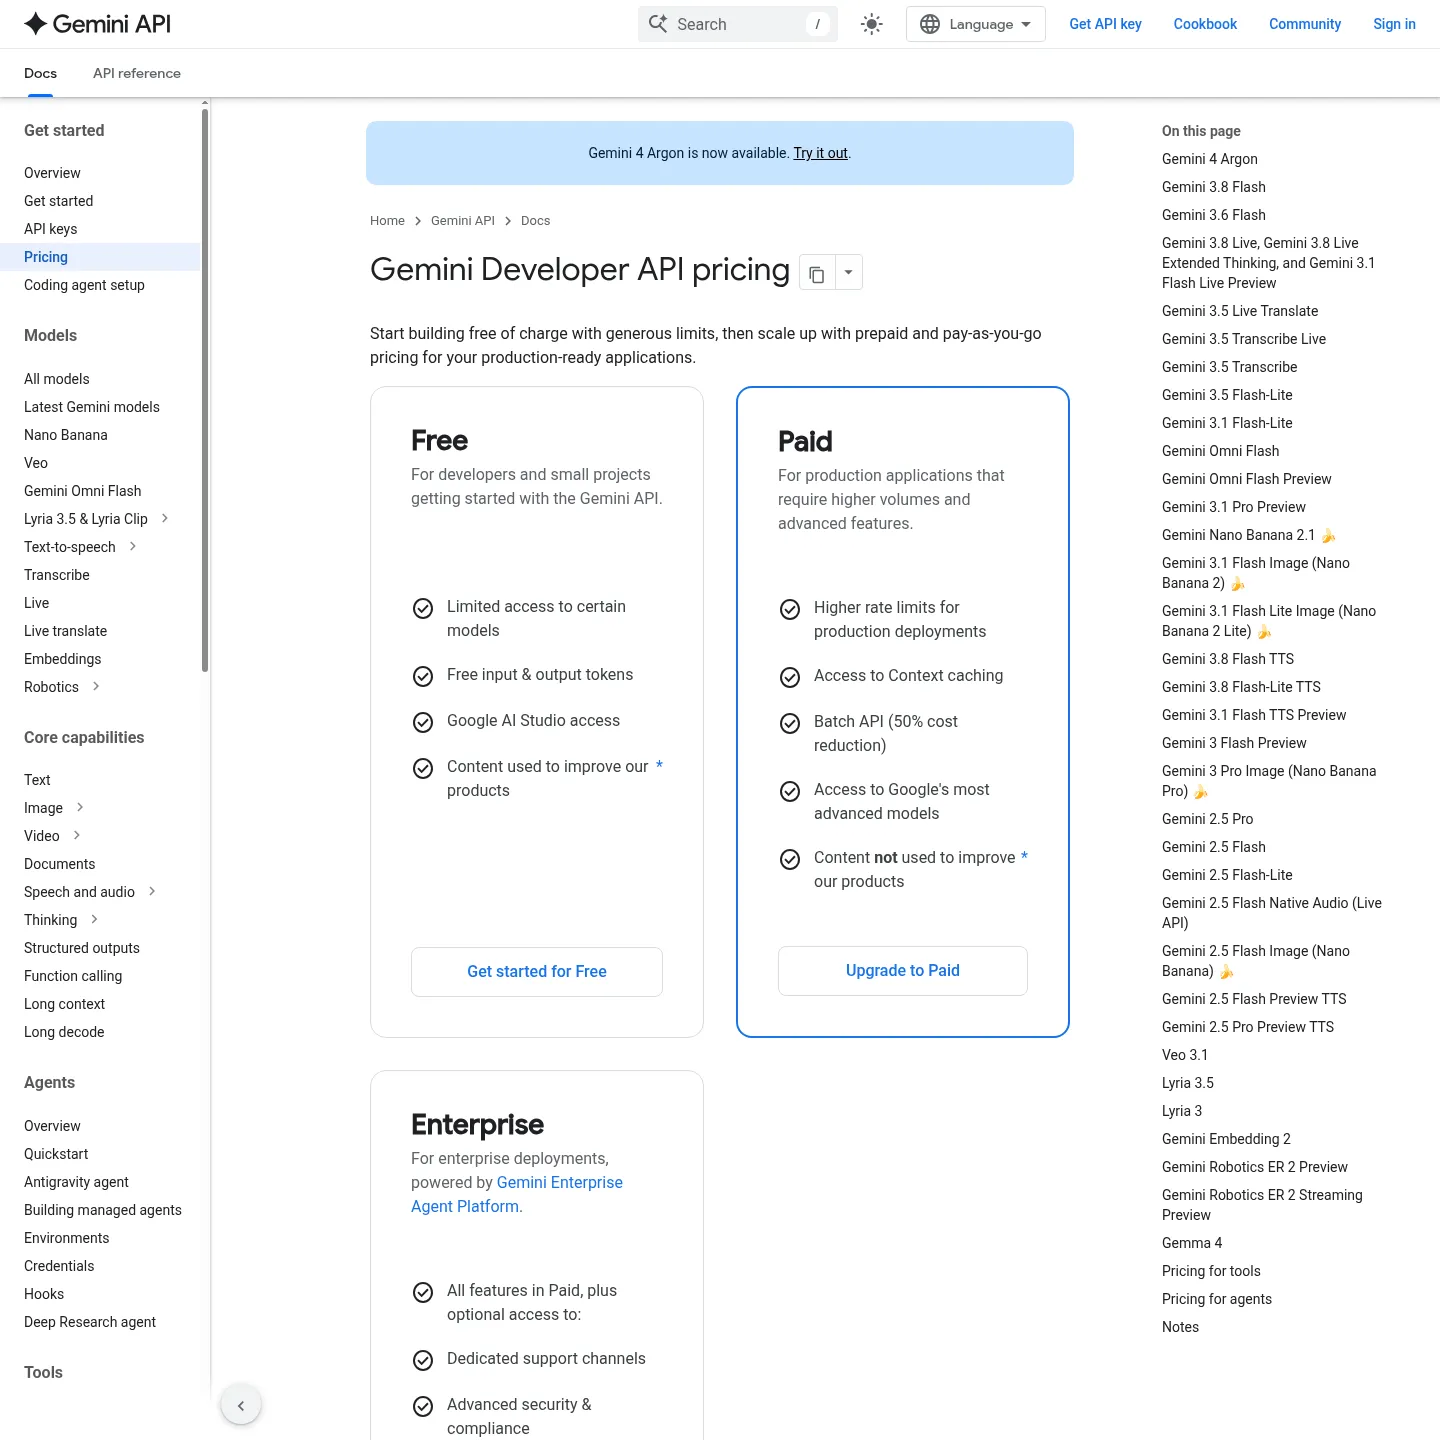Screen dimensions: 1440x1440
Task: Select the Docs tab
Action: click(x=40, y=73)
